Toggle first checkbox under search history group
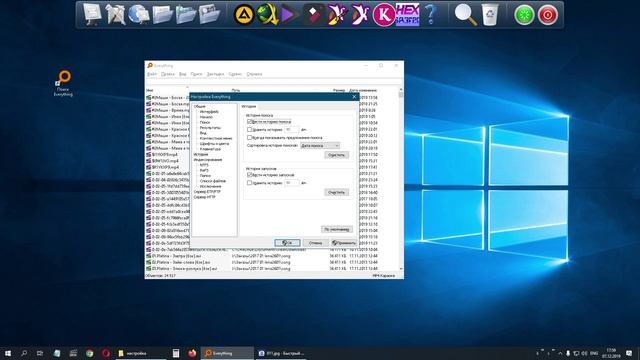This screenshot has width=640, height=360. coord(249,122)
